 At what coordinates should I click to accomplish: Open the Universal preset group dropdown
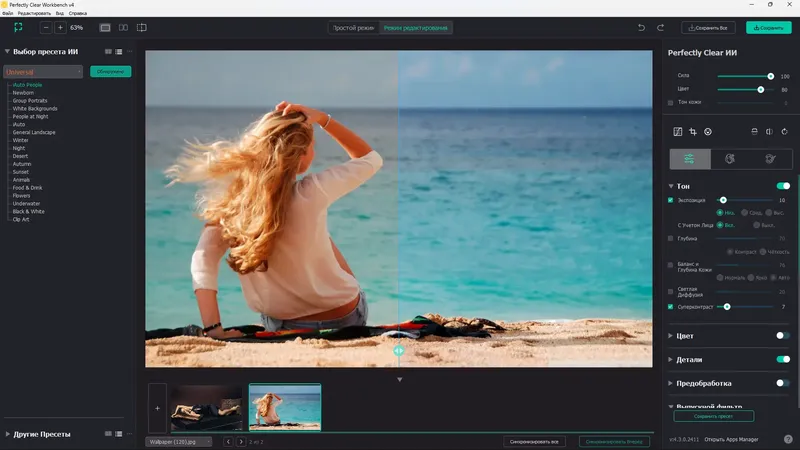point(43,72)
